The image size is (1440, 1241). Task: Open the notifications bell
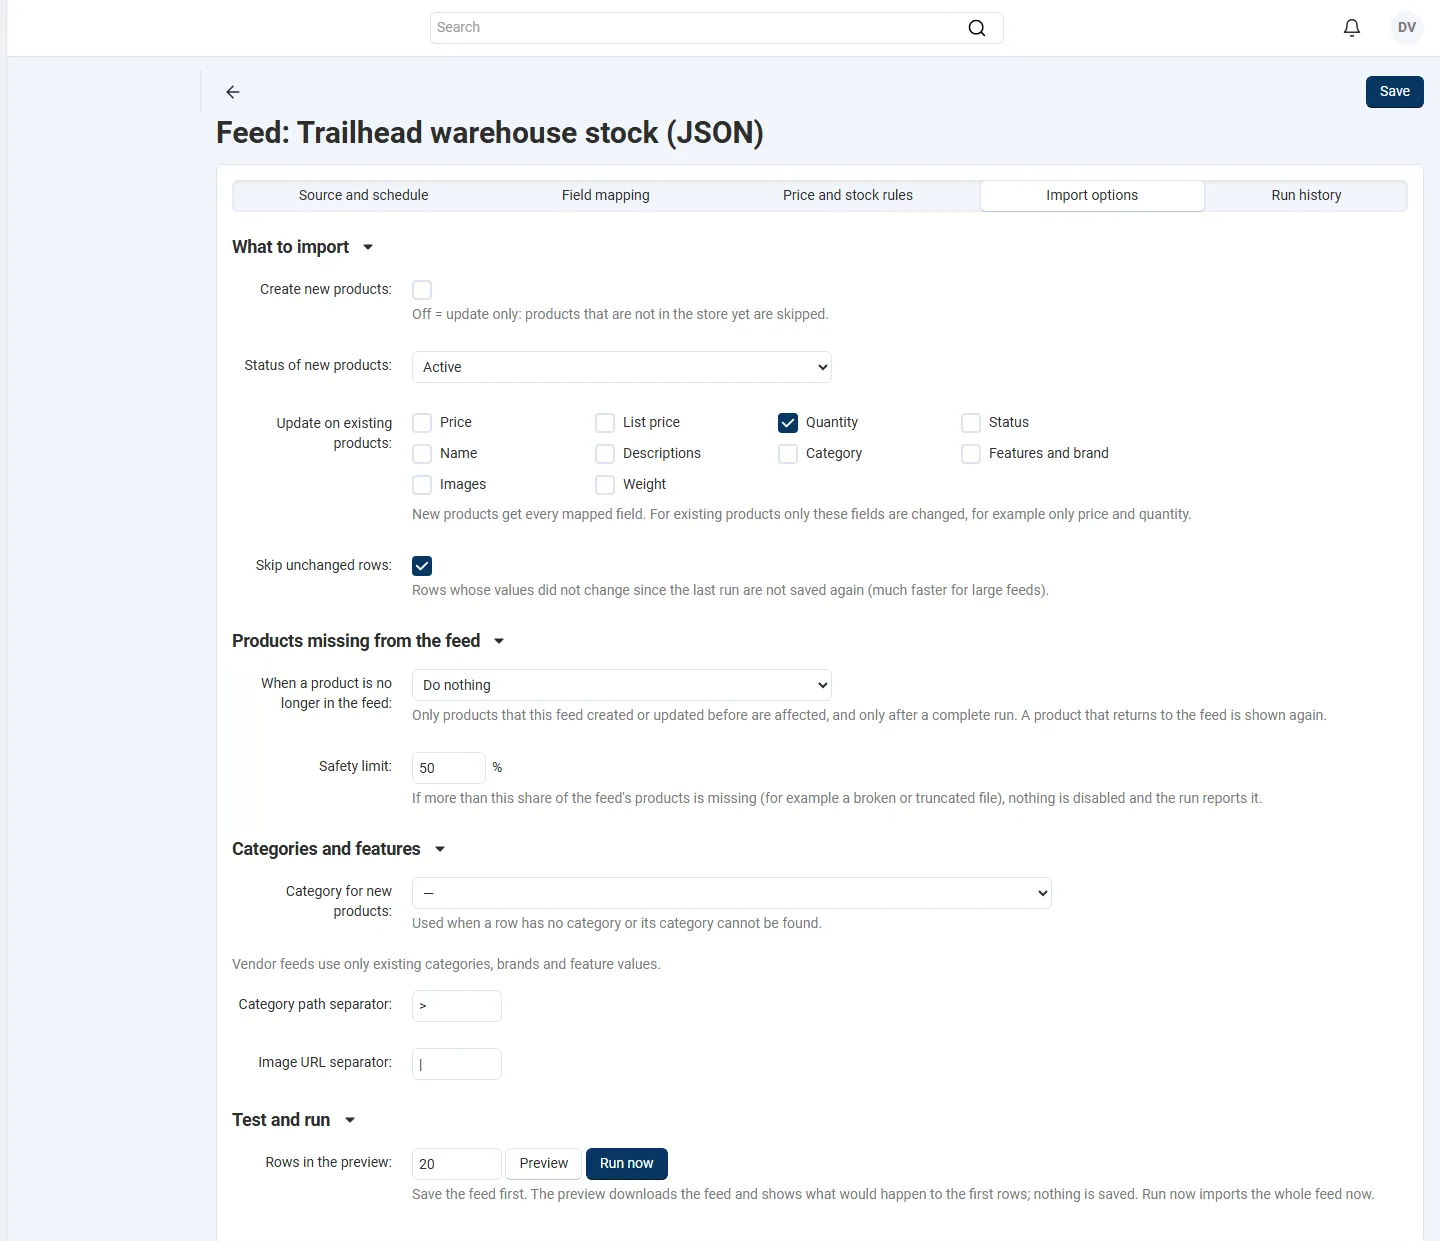[x=1352, y=28]
